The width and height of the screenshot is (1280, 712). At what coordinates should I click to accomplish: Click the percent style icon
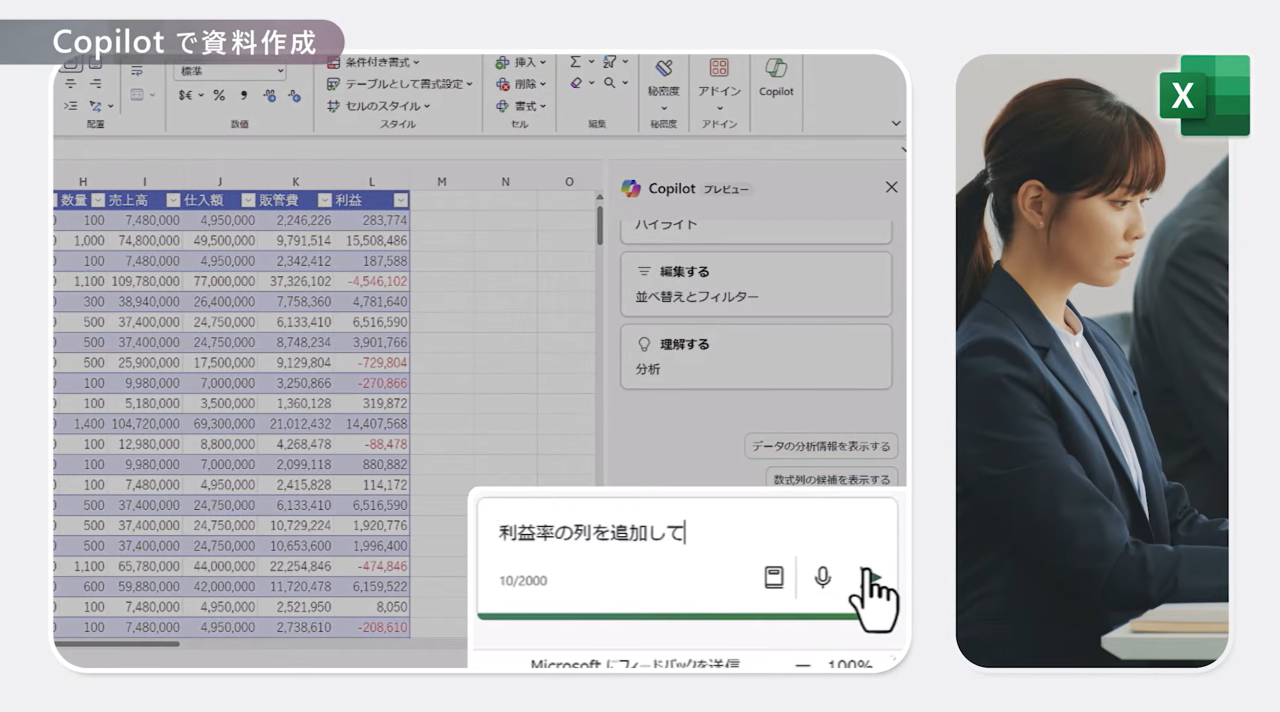(218, 96)
